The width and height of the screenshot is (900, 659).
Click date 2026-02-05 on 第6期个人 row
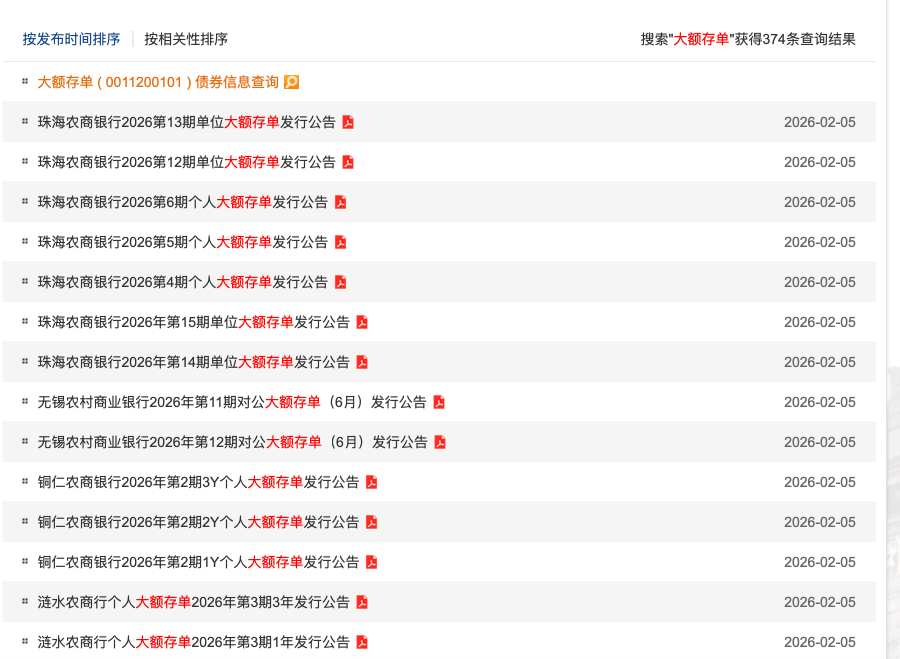point(820,202)
